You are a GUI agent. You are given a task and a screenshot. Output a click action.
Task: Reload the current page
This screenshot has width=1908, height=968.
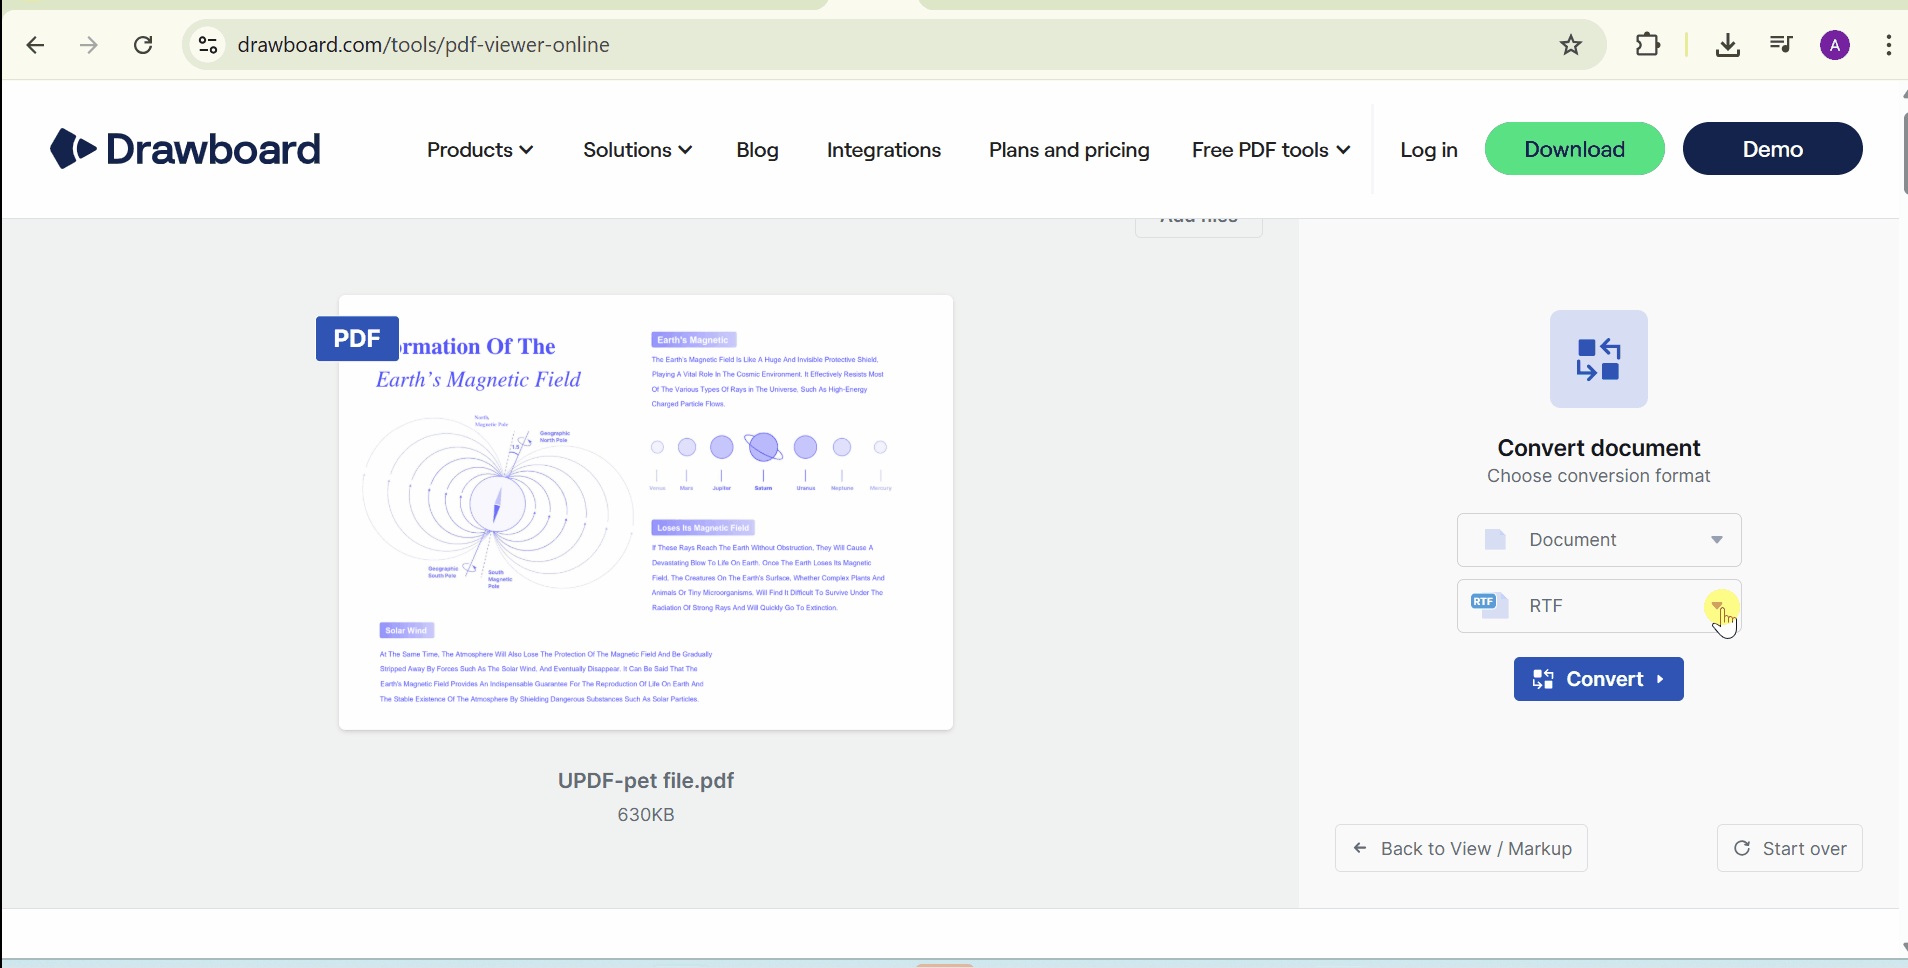coord(143,45)
